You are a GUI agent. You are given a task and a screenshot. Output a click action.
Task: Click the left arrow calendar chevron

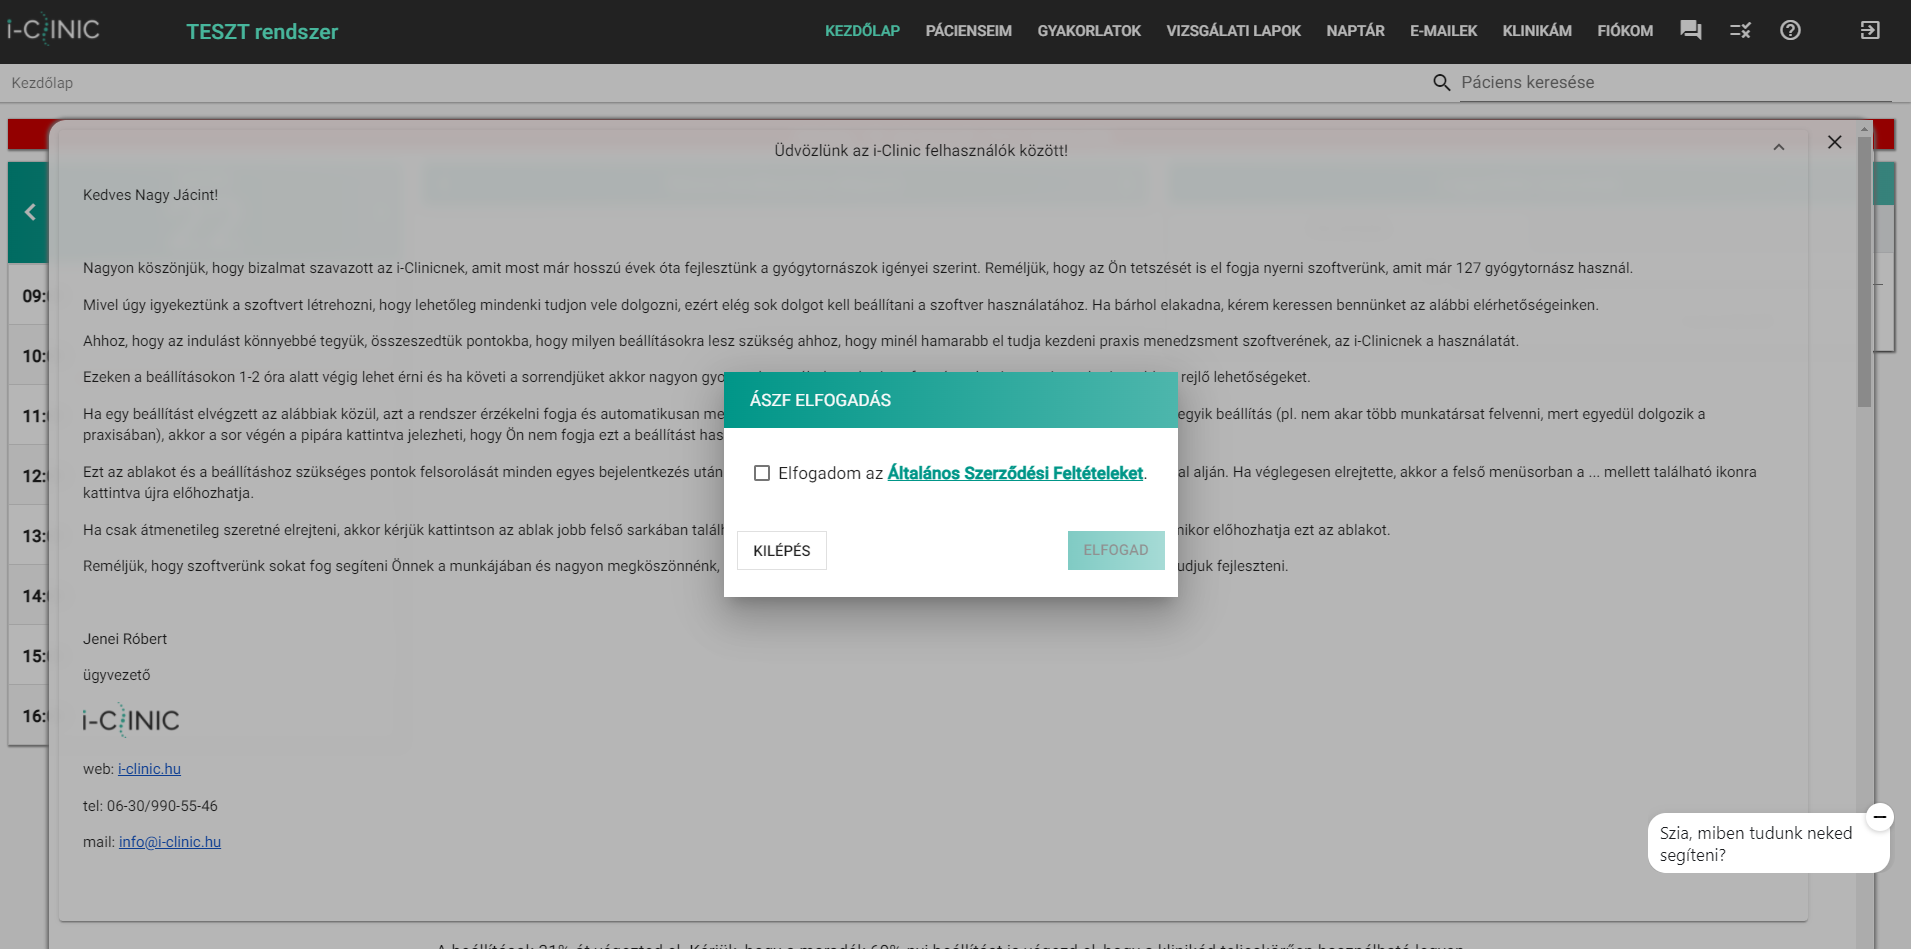[x=30, y=212]
